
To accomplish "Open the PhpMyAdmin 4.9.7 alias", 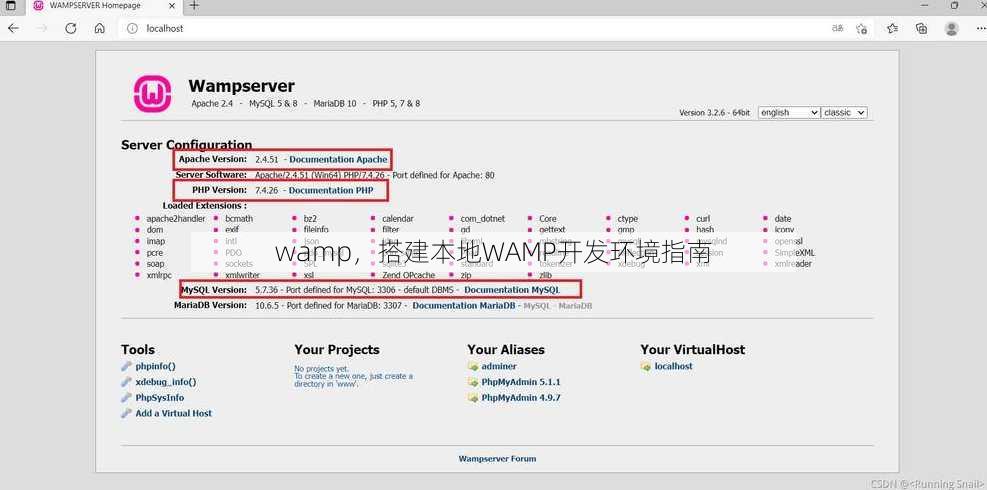I will tap(521, 397).
